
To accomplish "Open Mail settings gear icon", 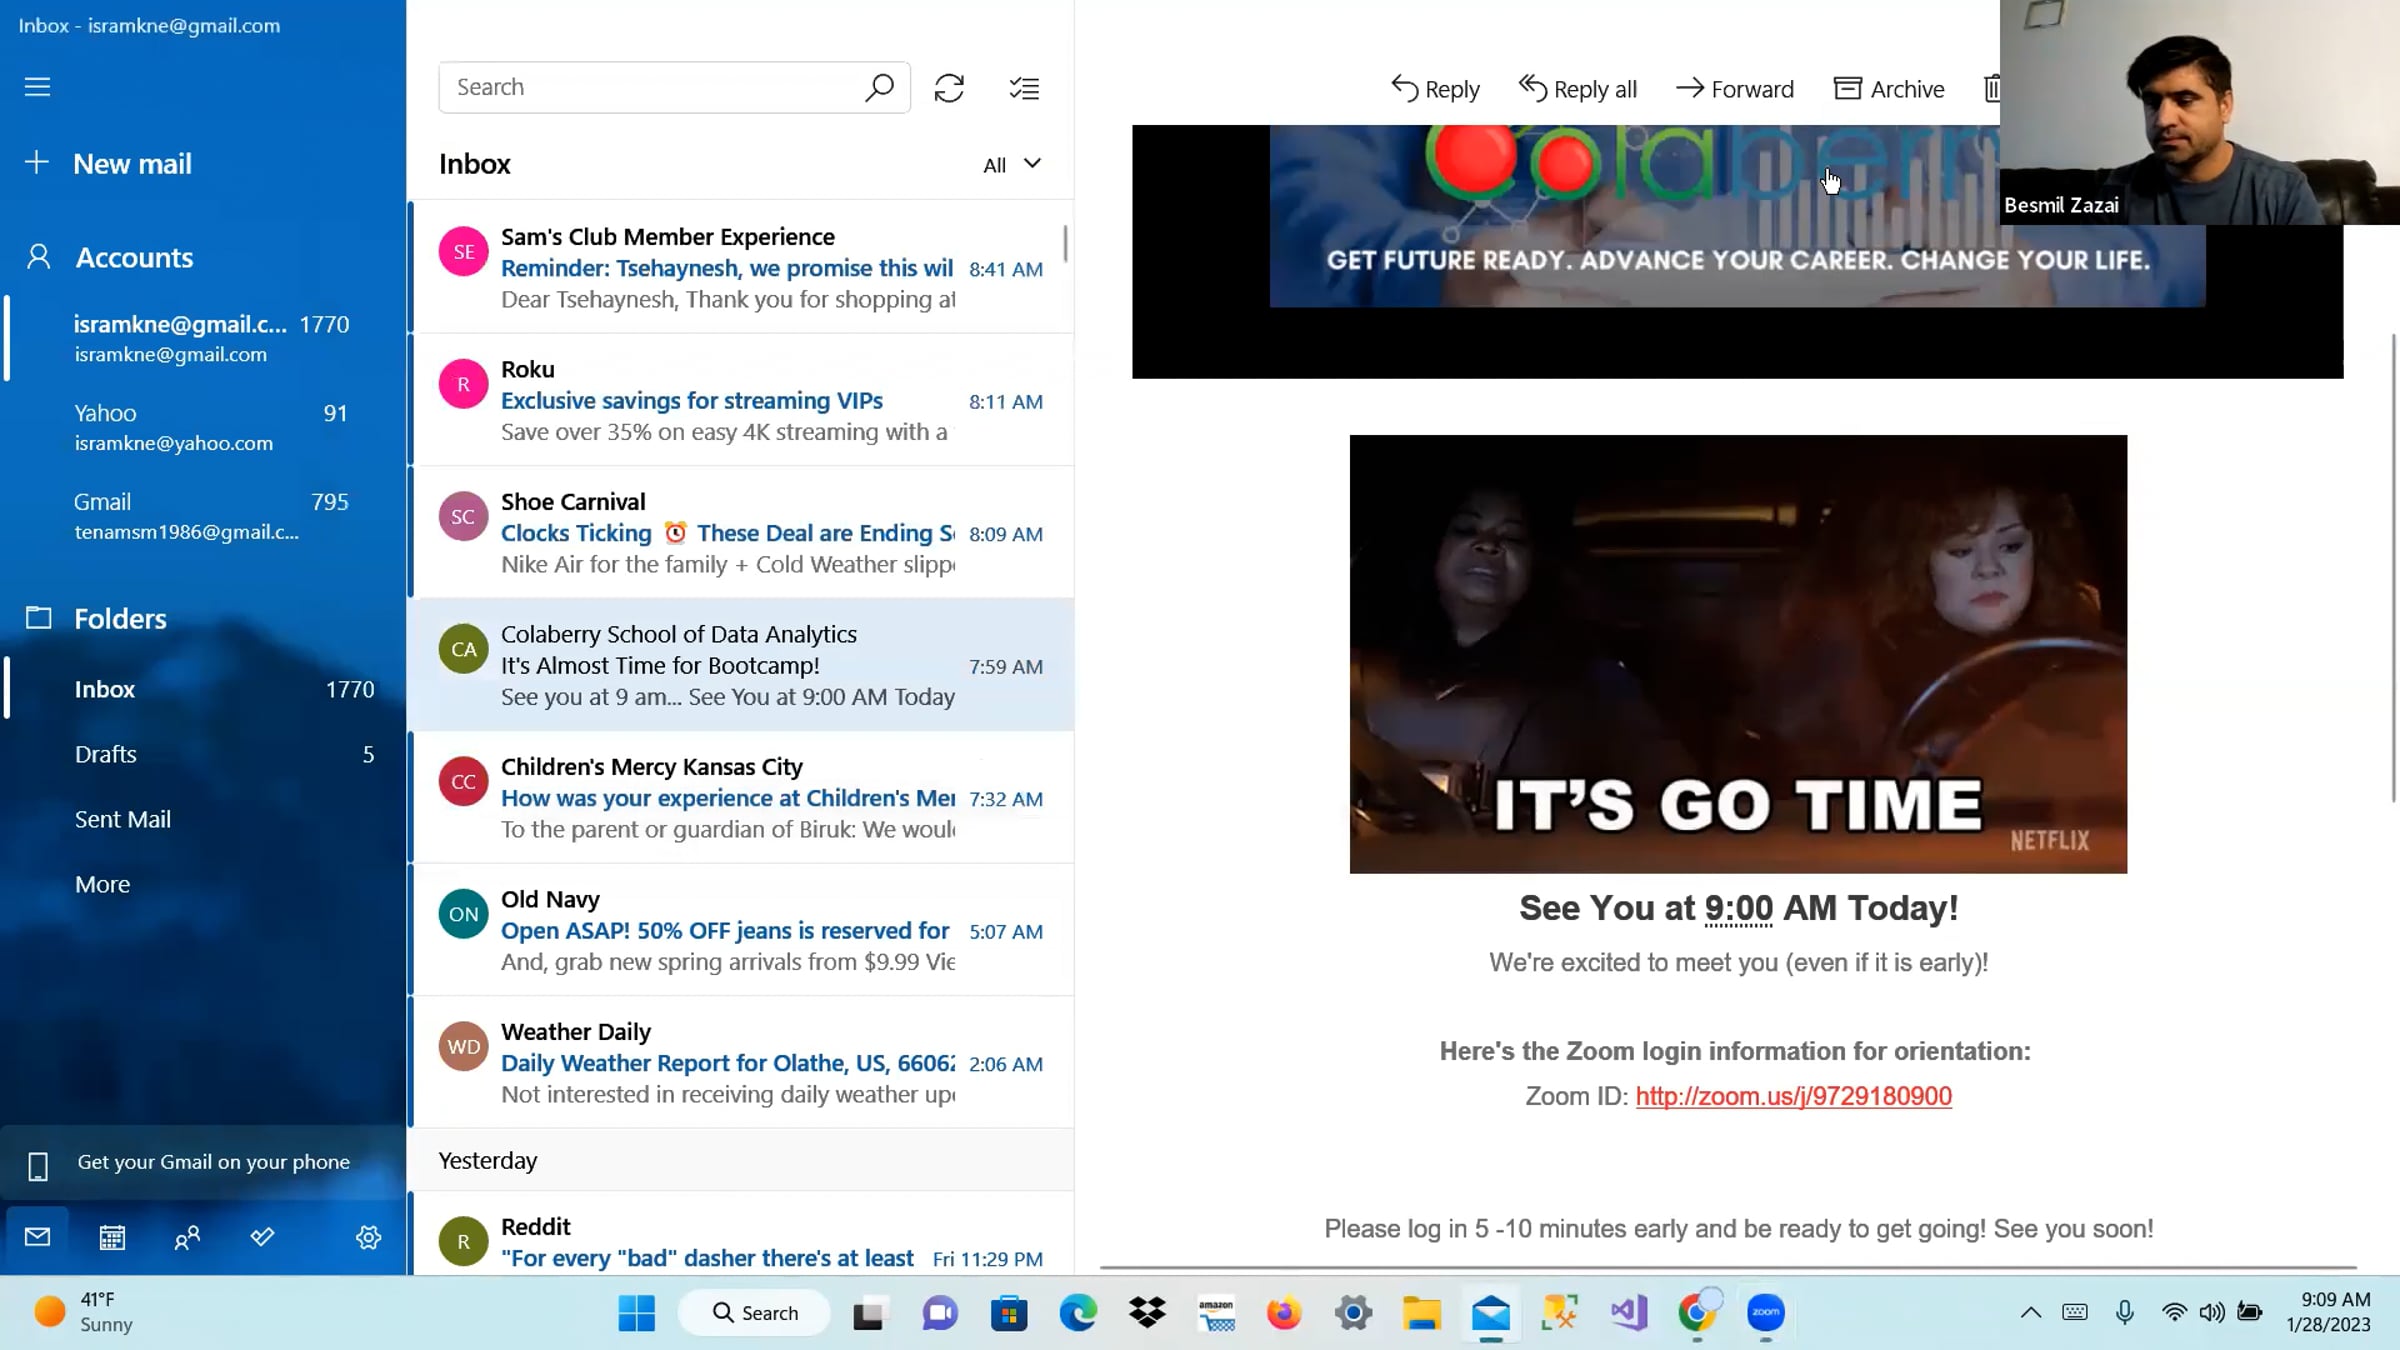I will tap(368, 1238).
